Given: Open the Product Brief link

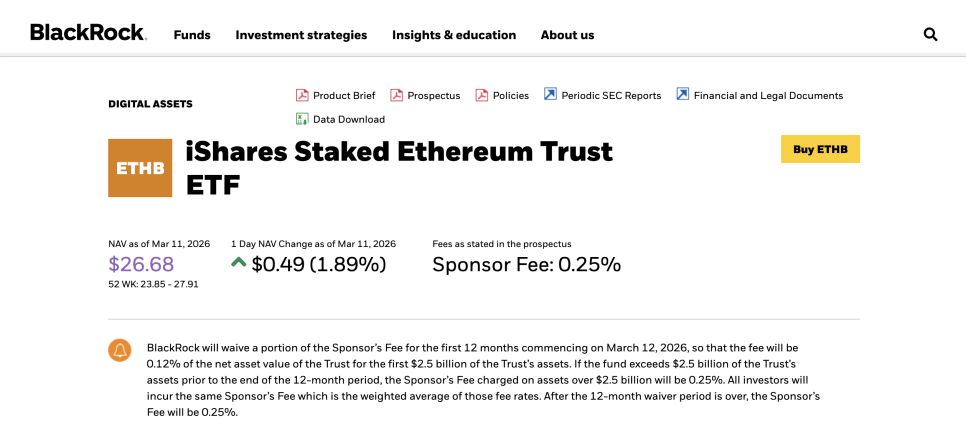Looking at the screenshot, I should pyautogui.click(x=344, y=96).
